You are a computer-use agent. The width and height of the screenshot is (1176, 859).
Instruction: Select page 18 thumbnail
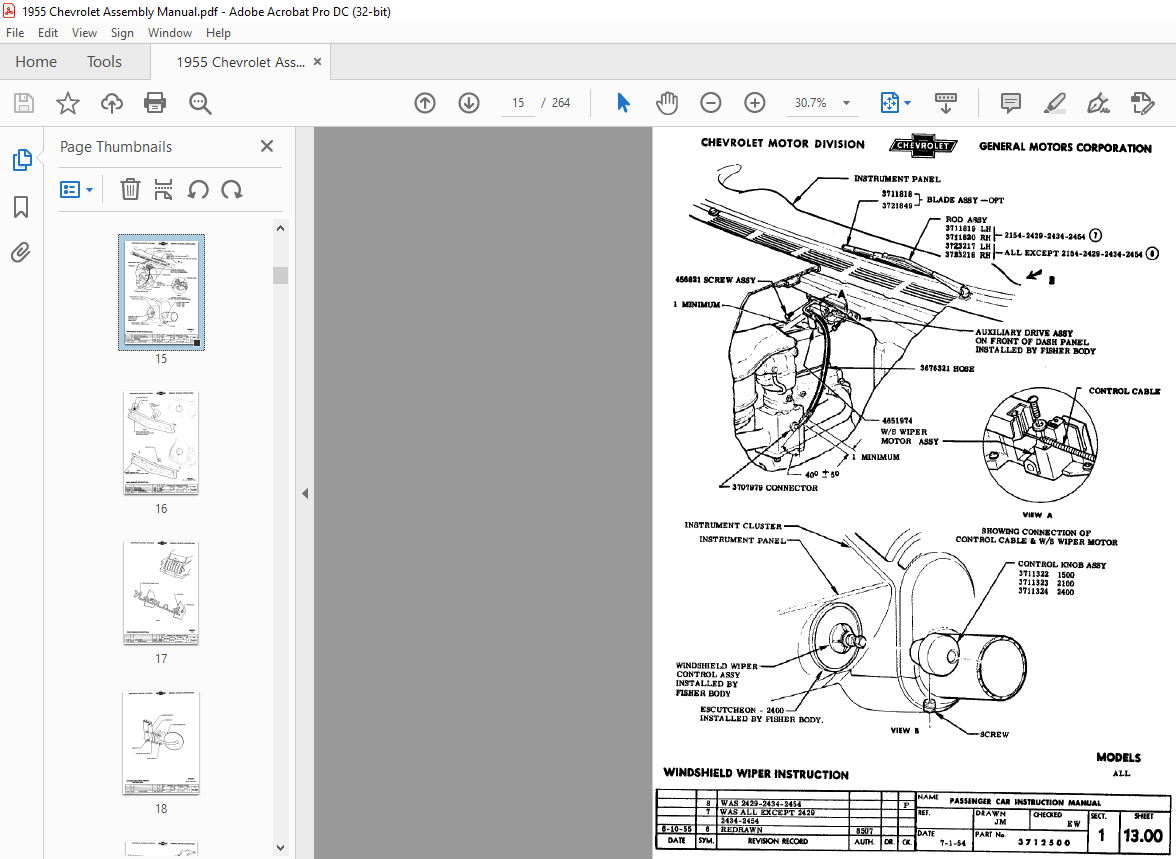161,743
